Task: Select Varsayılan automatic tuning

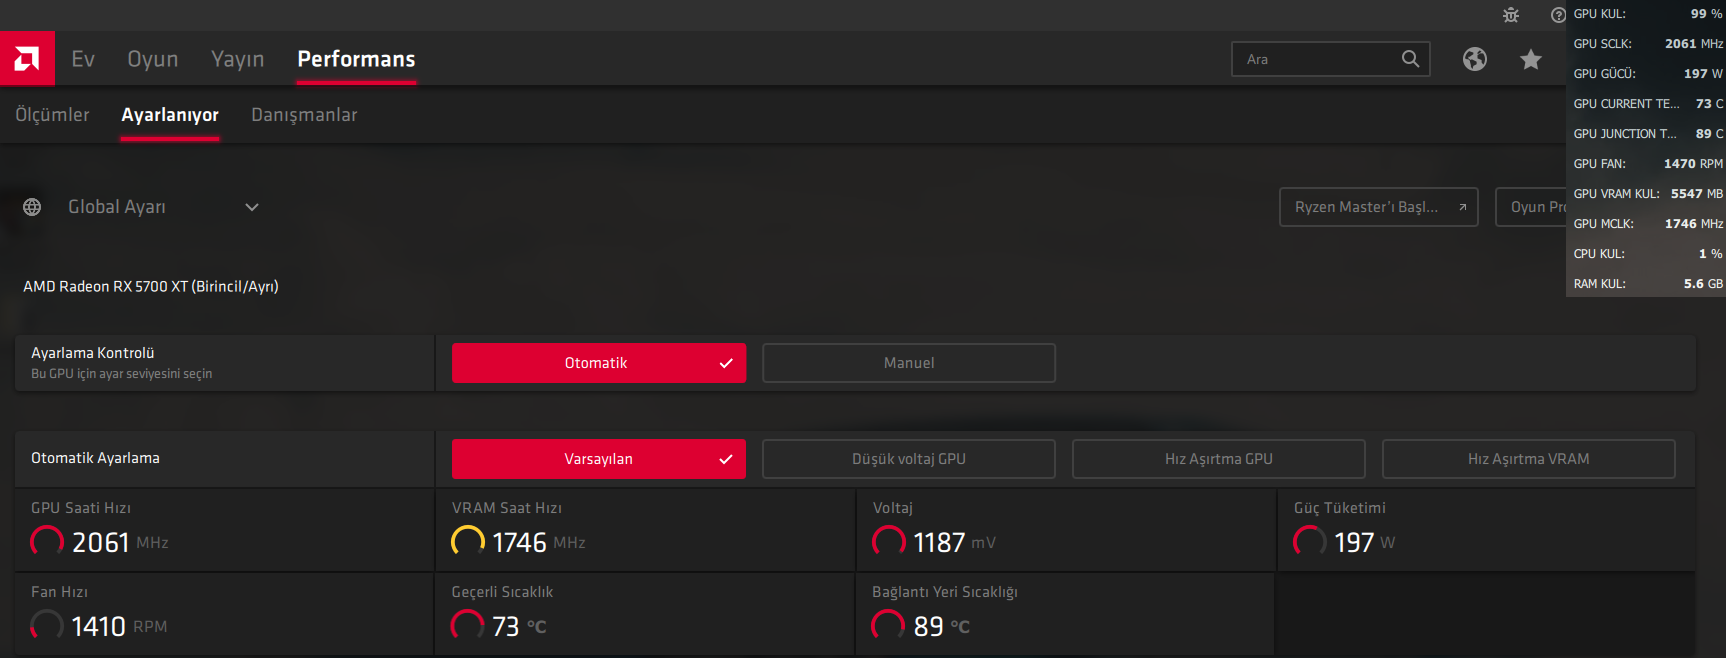Action: tap(599, 459)
